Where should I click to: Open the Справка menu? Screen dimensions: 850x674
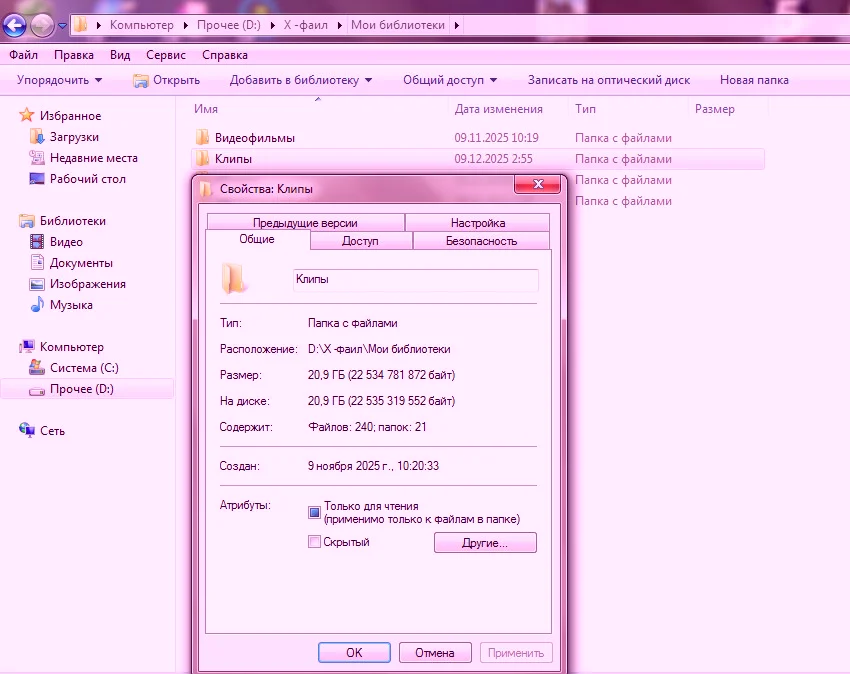click(x=225, y=55)
